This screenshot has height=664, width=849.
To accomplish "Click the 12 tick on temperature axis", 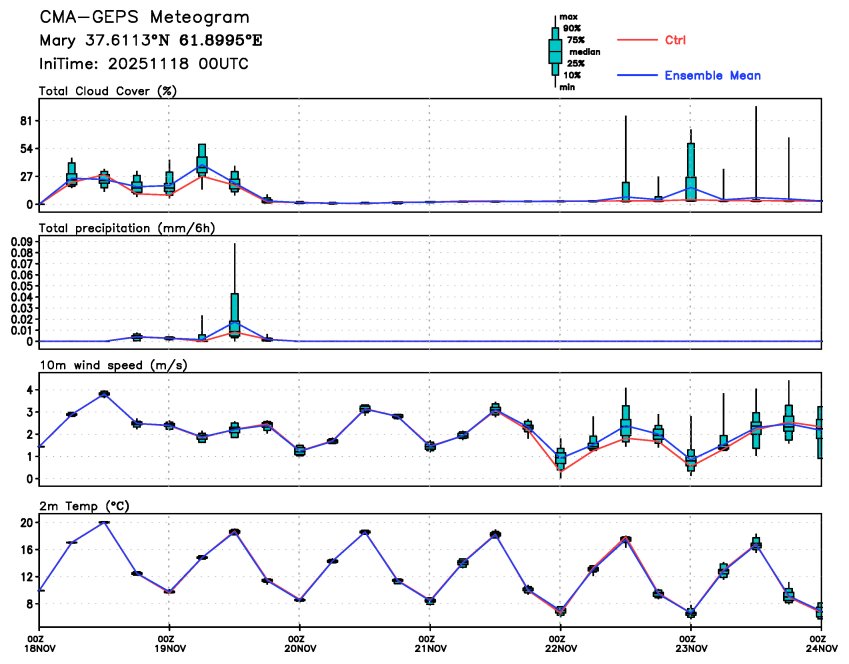I will [x=26, y=577].
